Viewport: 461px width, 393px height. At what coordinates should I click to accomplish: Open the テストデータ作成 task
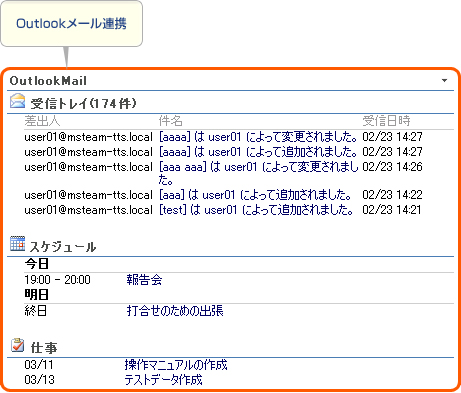(163, 380)
